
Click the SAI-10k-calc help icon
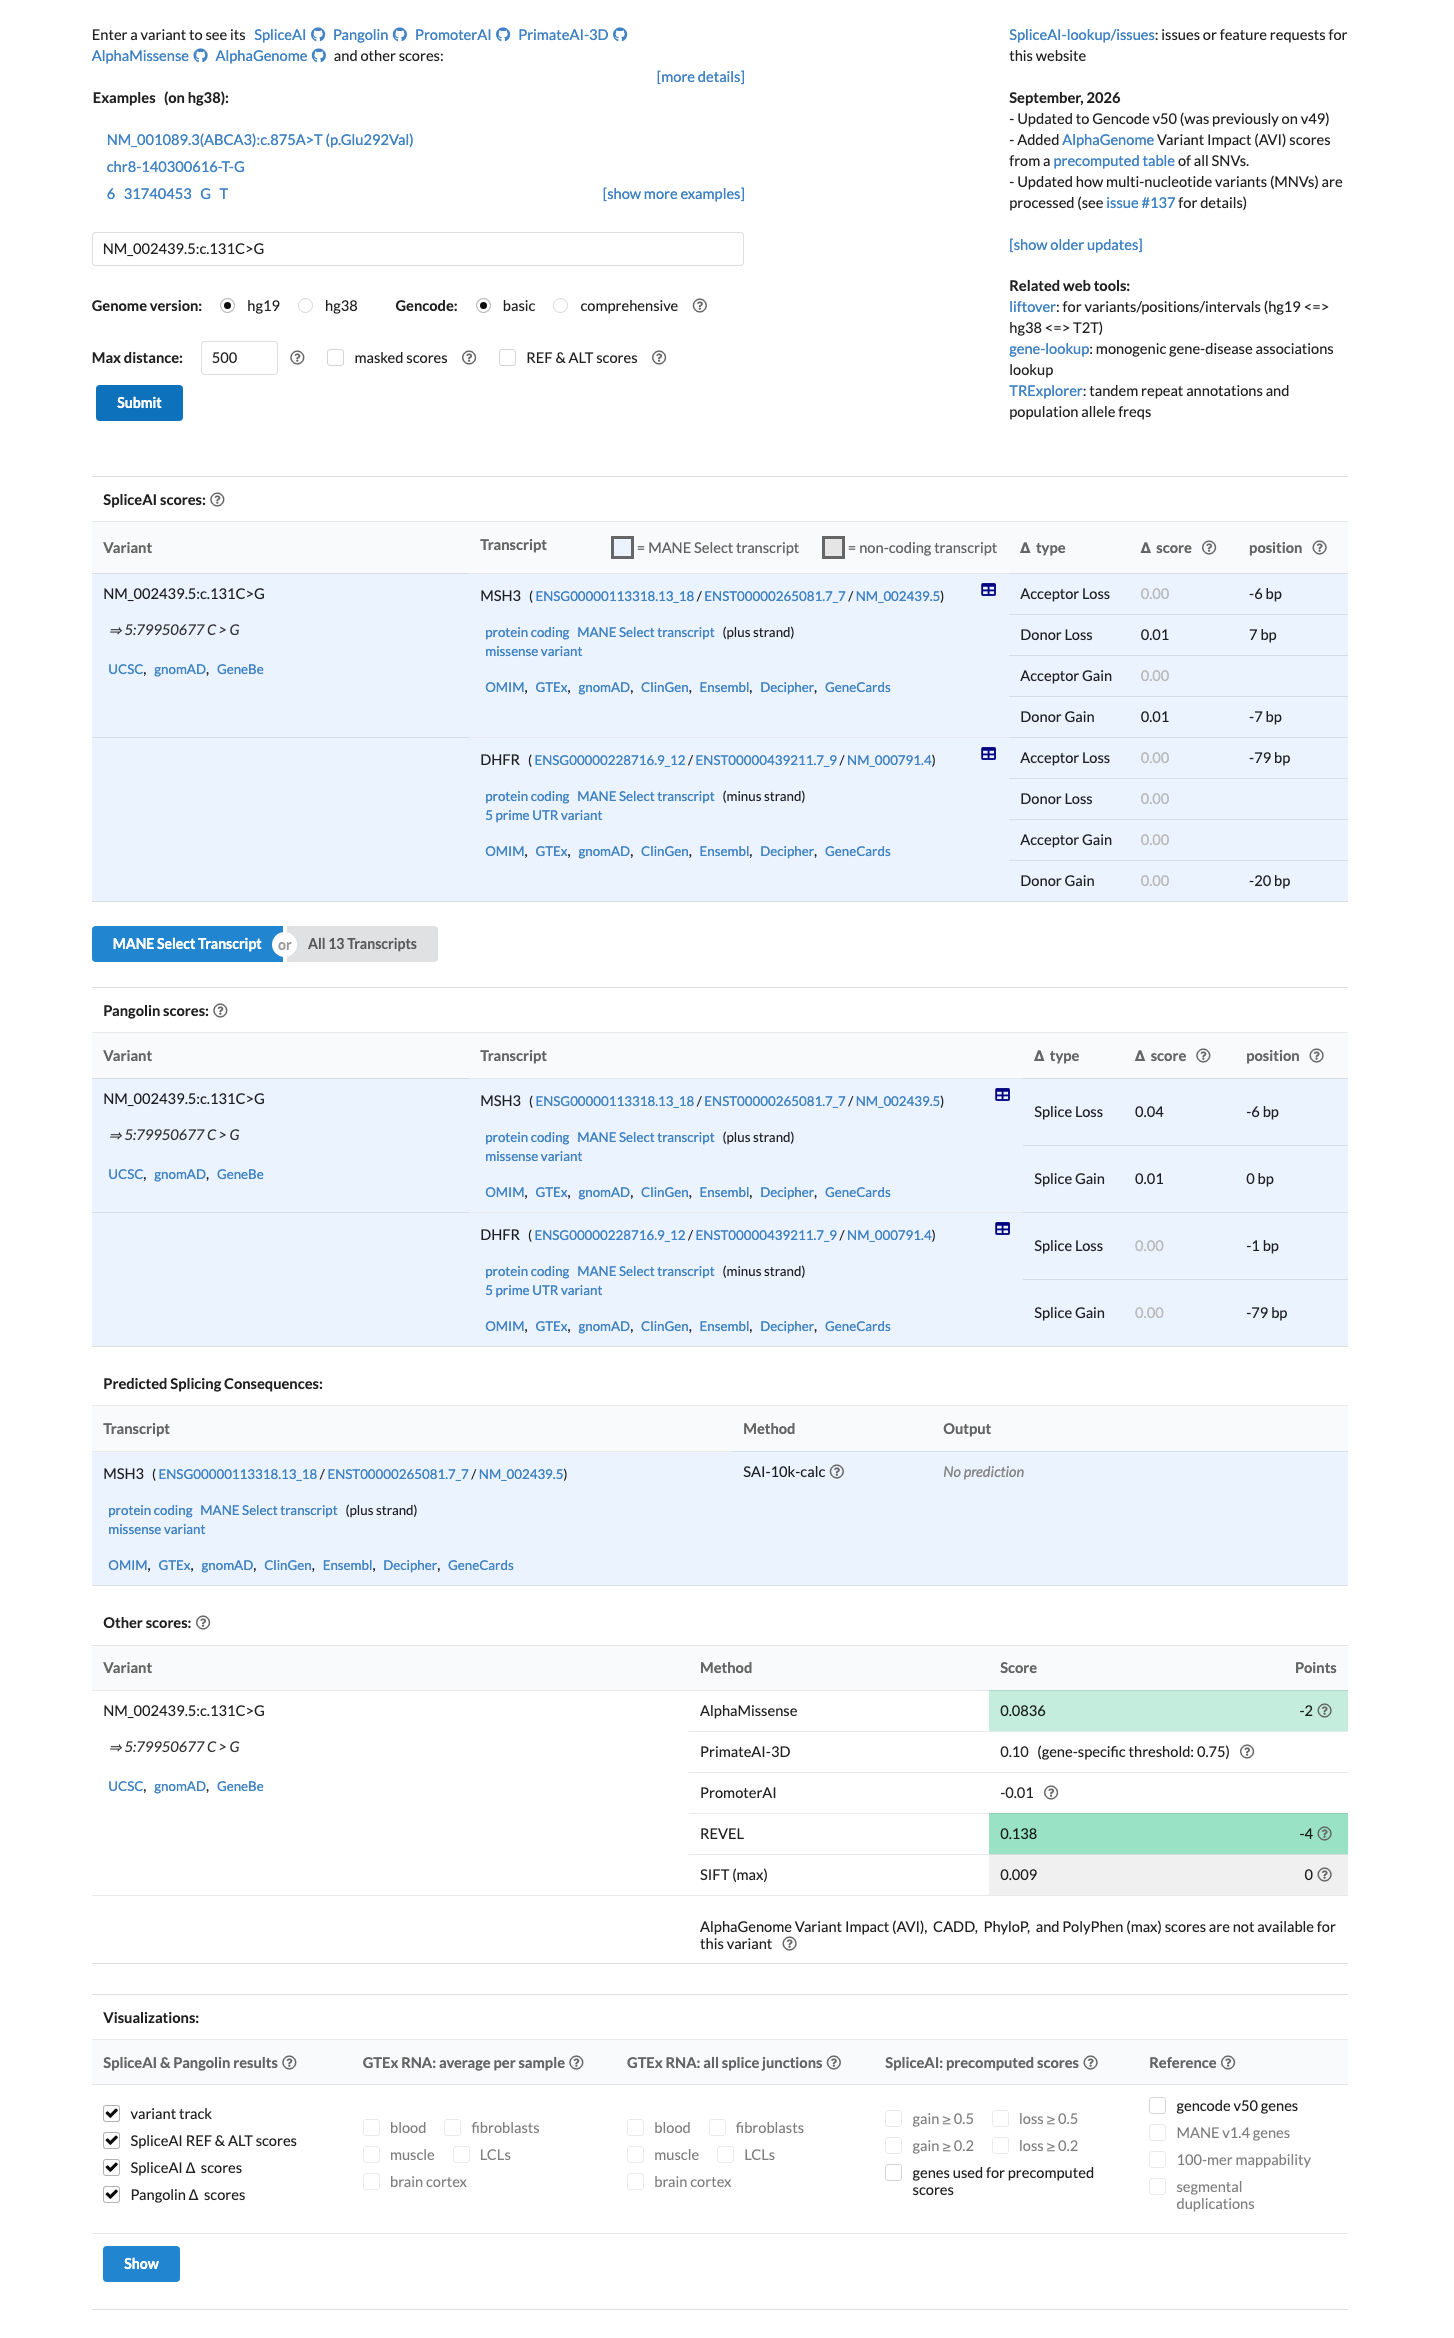point(837,1472)
